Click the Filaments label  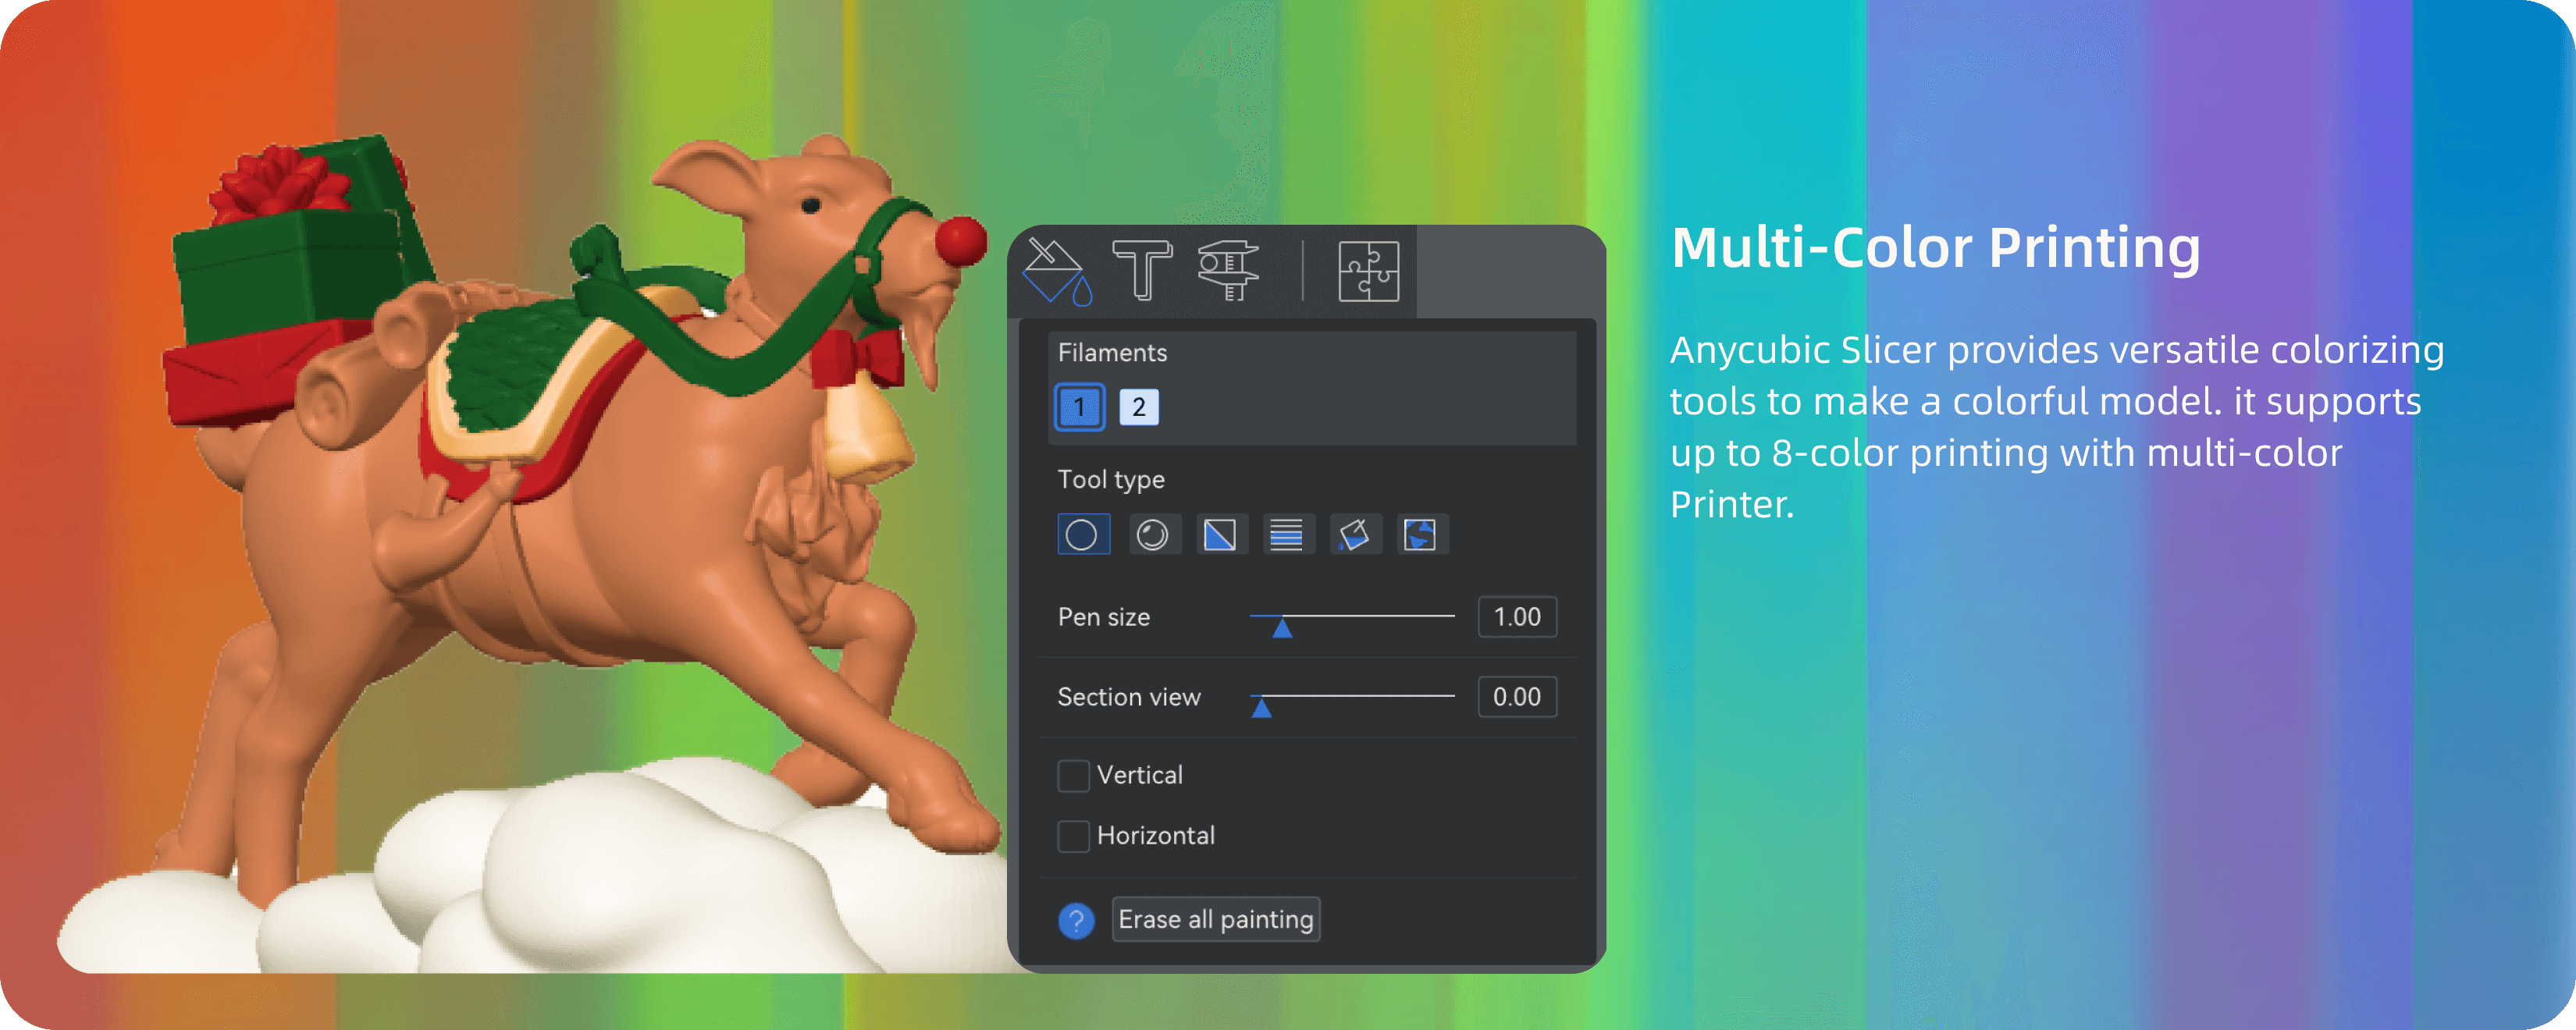(x=1112, y=352)
